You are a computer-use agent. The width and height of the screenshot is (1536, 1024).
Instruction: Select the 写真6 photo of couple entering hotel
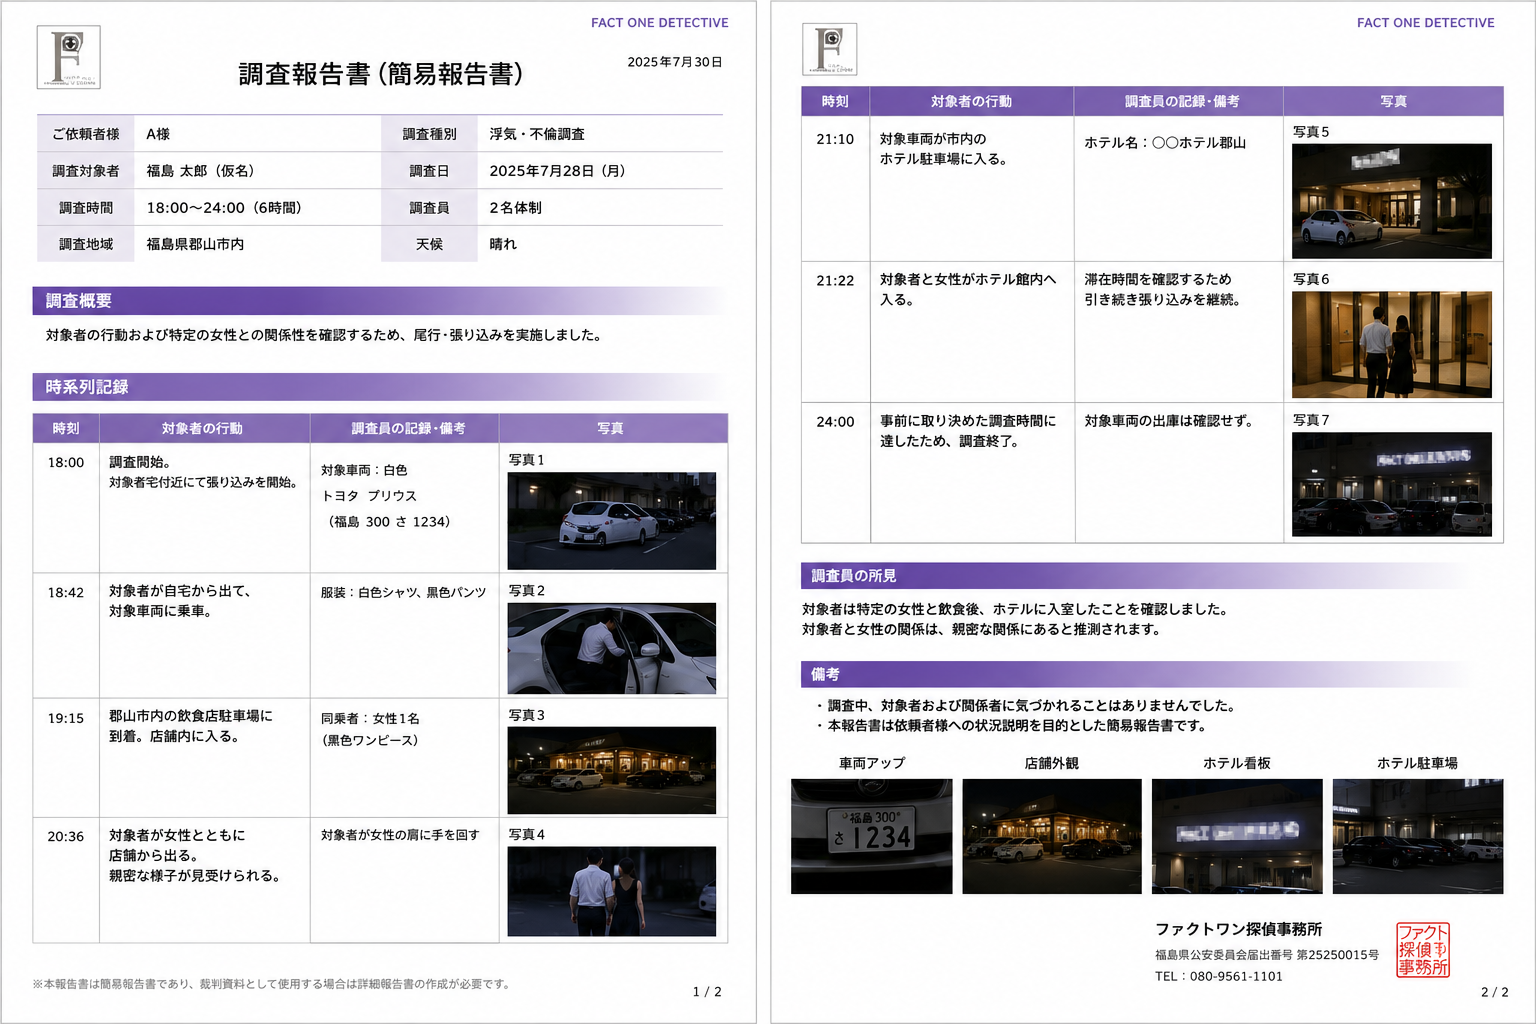1392,345
